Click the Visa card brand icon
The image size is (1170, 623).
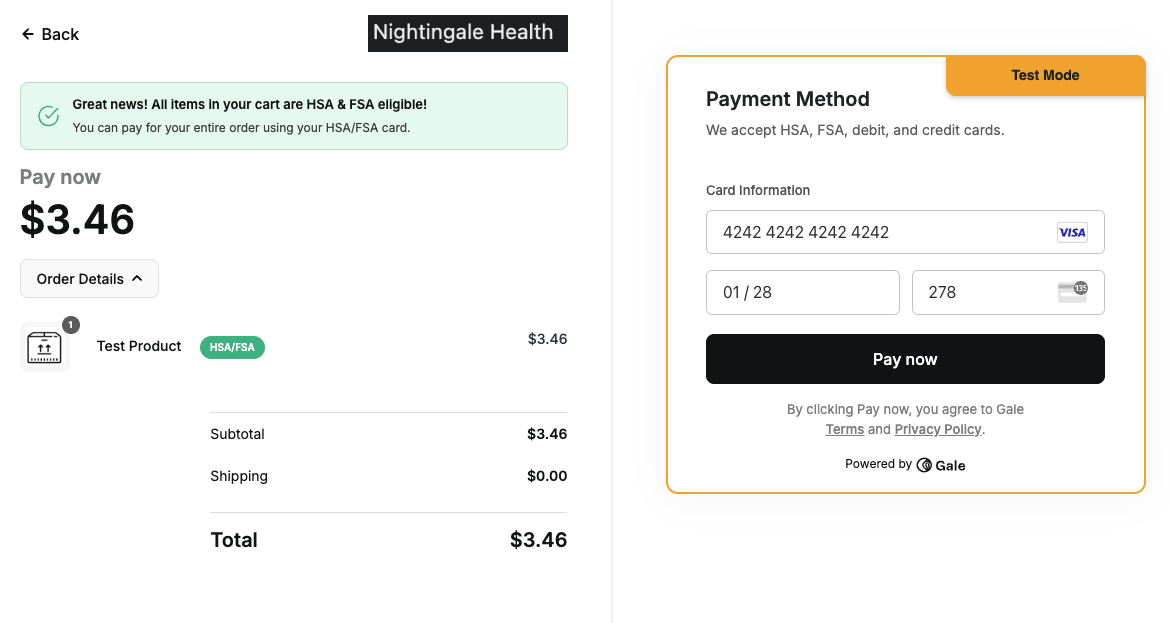pos(1072,232)
